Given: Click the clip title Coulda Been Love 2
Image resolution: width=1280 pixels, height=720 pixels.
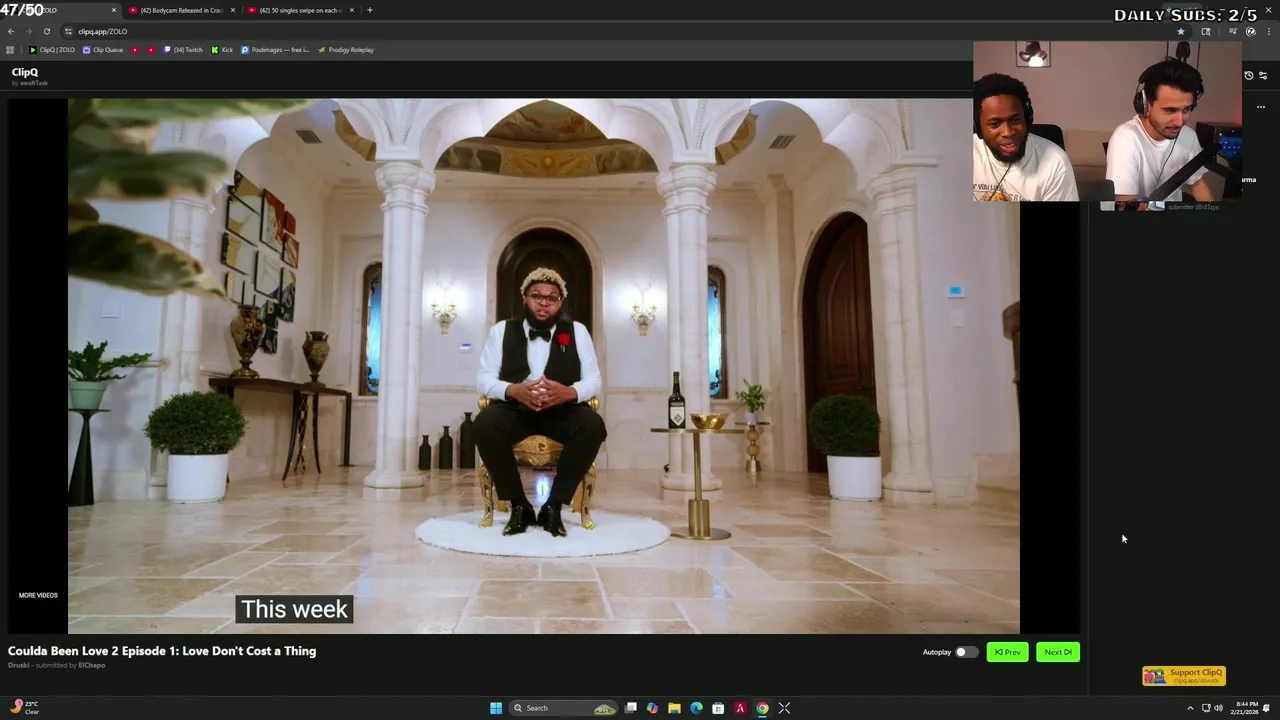Looking at the screenshot, I should click(162, 651).
